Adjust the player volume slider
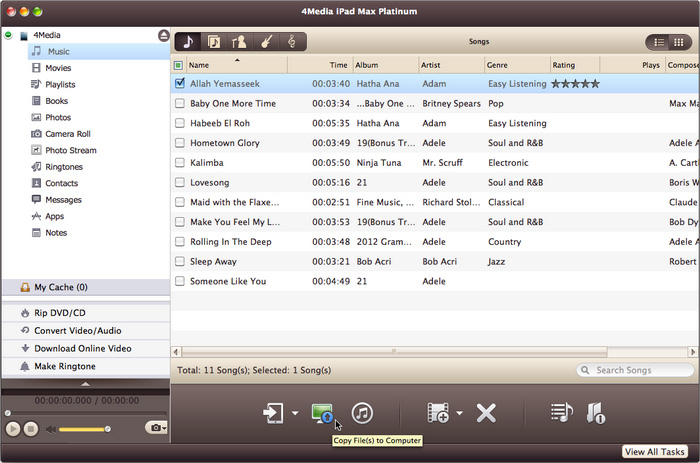 pos(85,429)
